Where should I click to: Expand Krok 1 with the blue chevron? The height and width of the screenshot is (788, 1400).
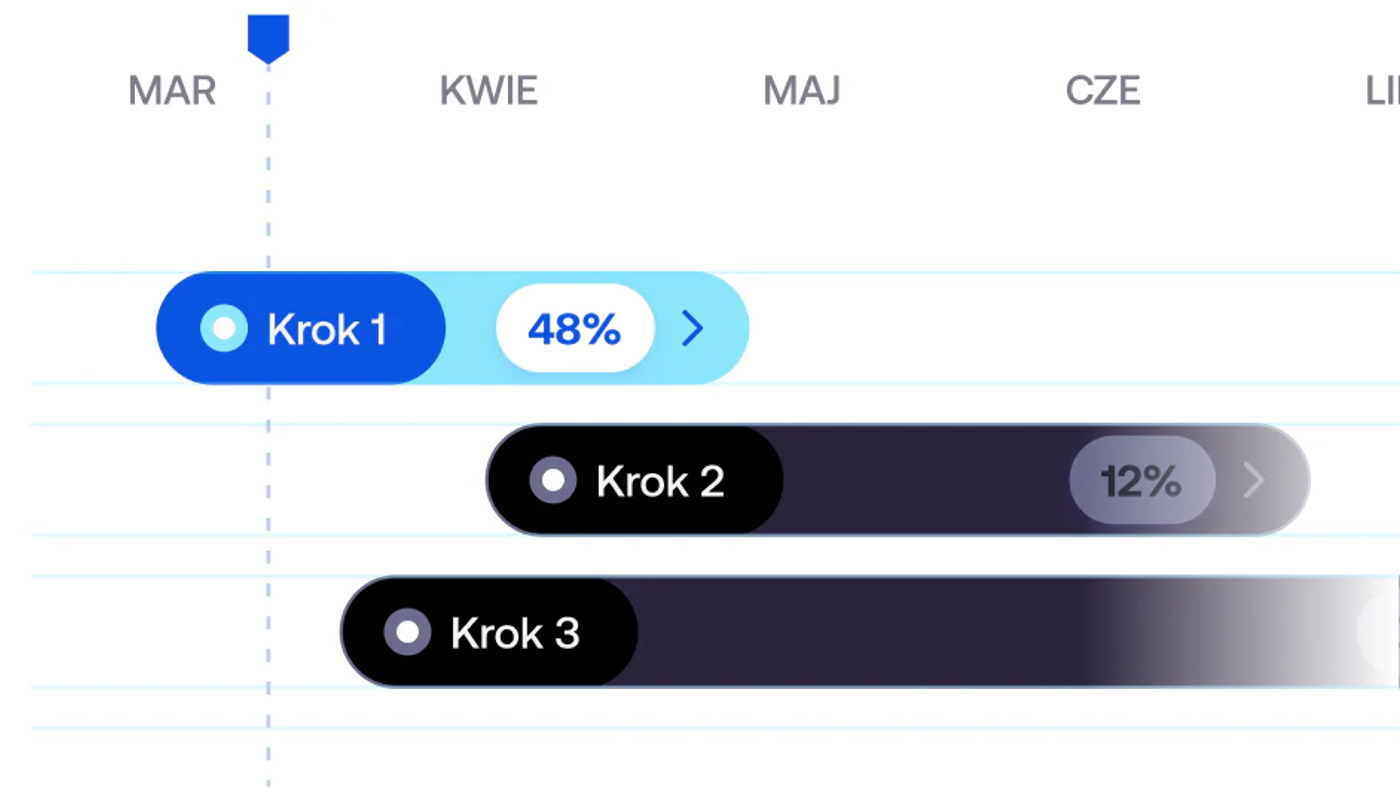pos(693,328)
